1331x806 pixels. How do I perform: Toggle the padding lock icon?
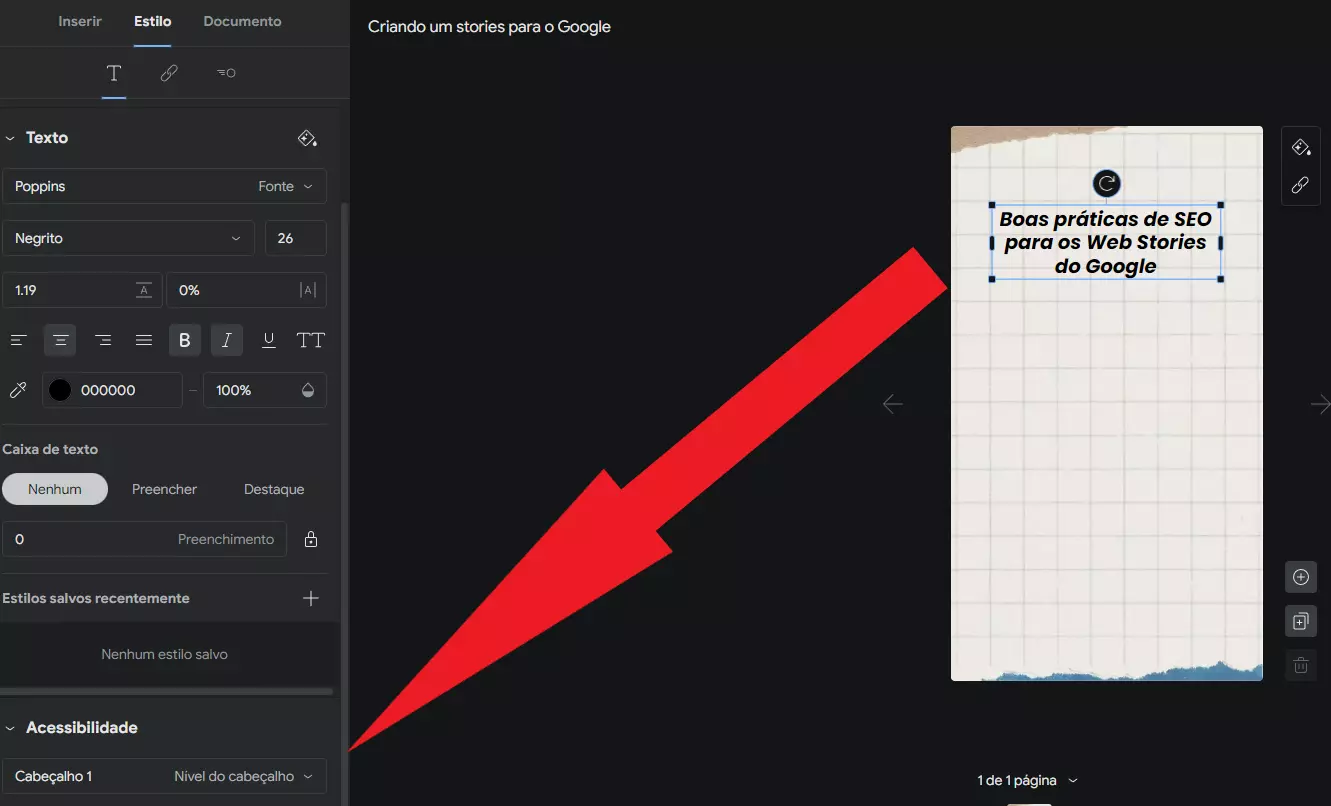coord(311,539)
